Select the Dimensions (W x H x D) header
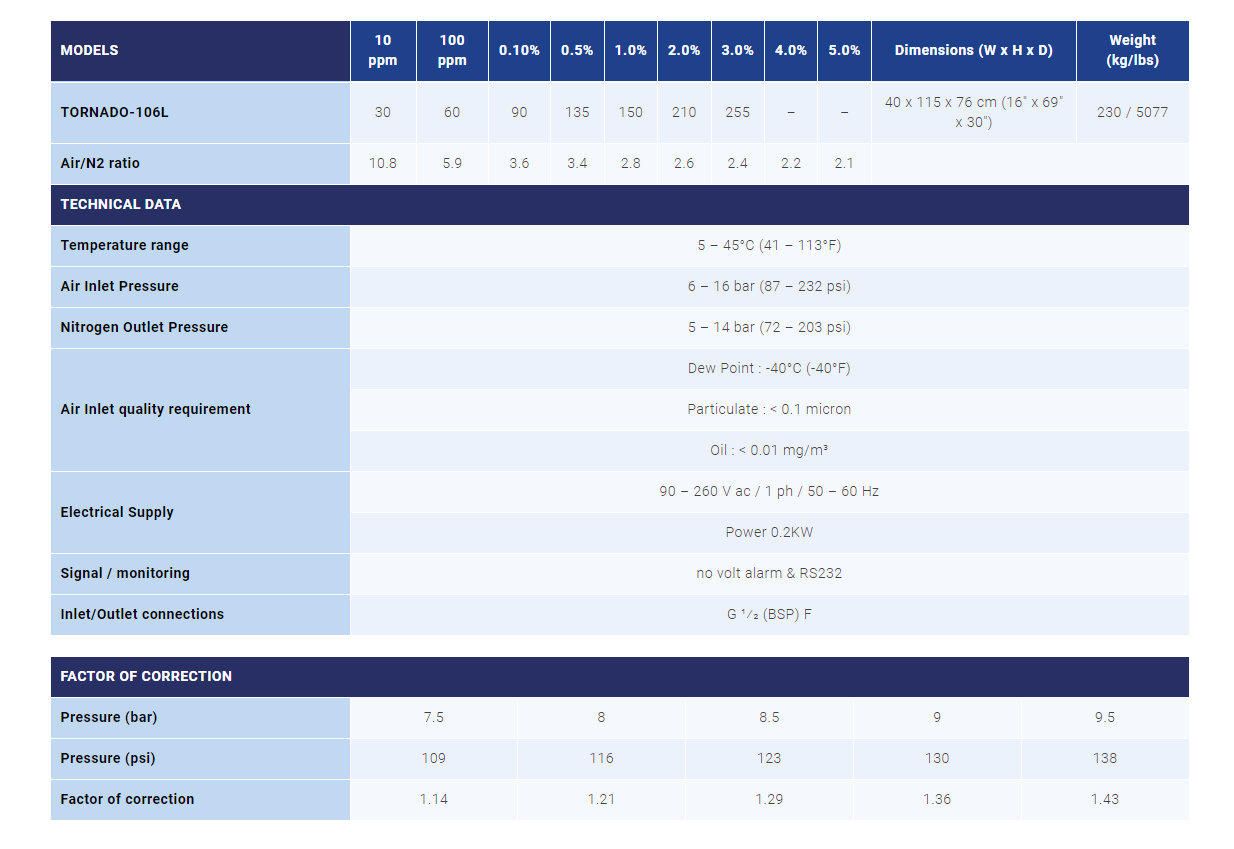The width and height of the screenshot is (1234, 849). (973, 50)
